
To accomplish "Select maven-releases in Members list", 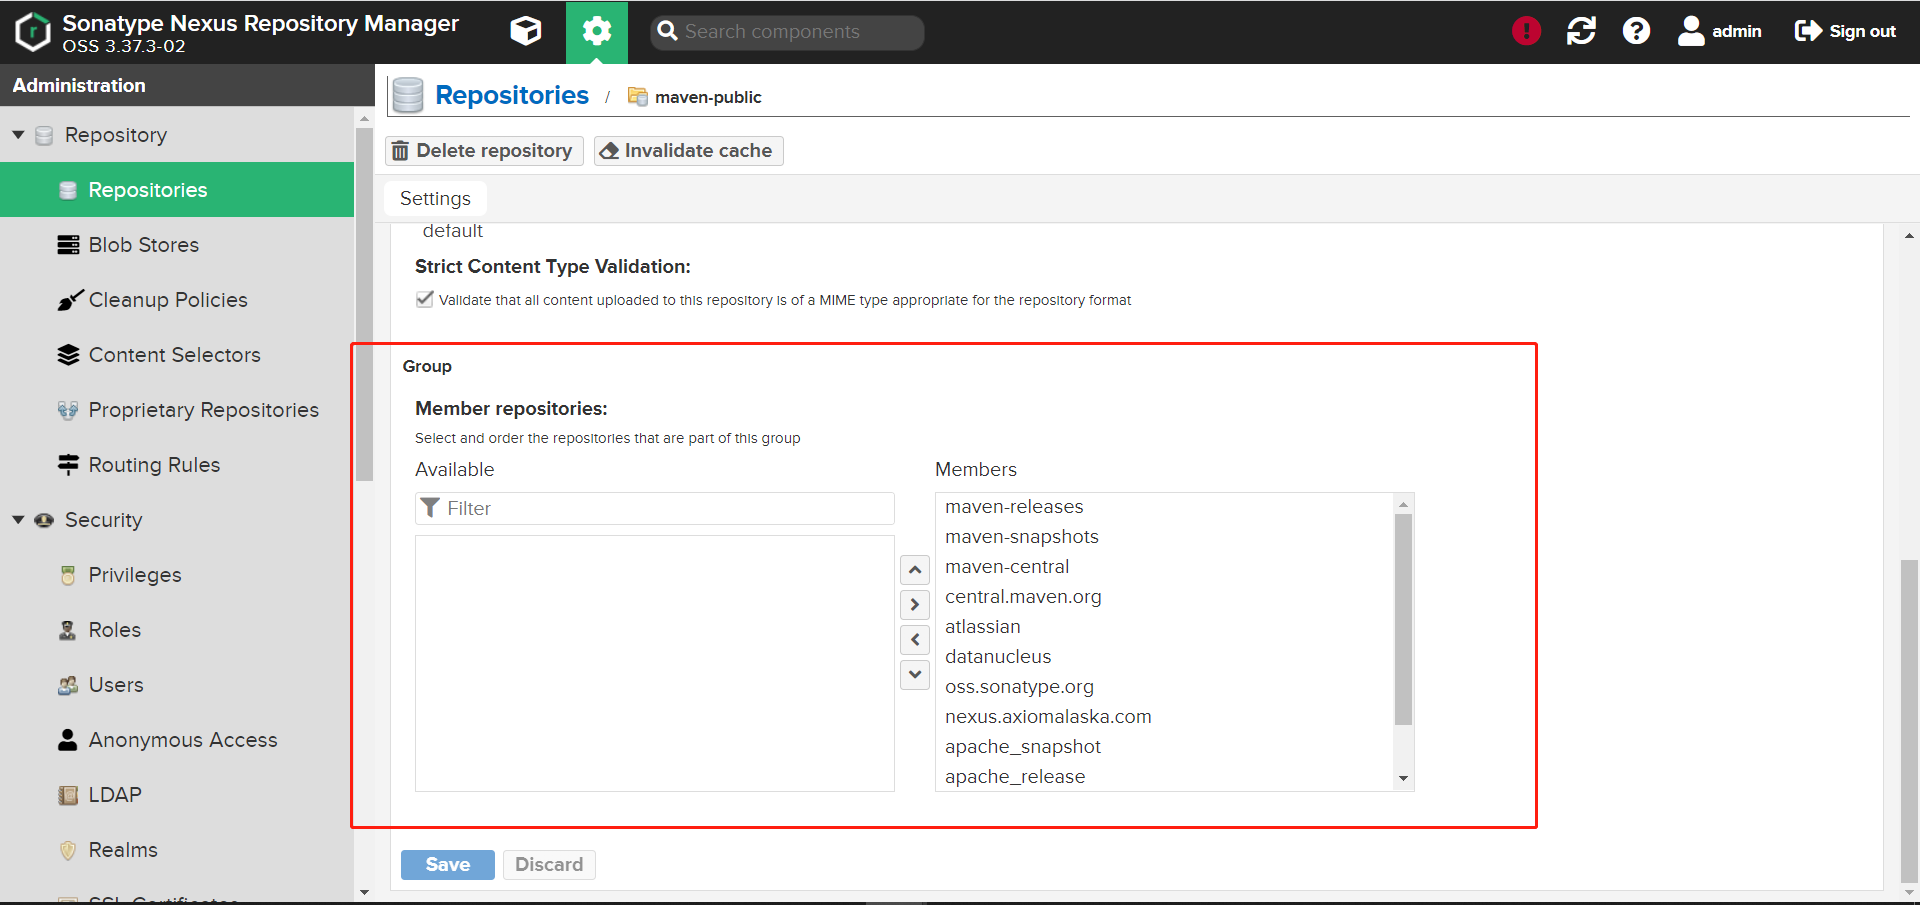I will 1165,507.
